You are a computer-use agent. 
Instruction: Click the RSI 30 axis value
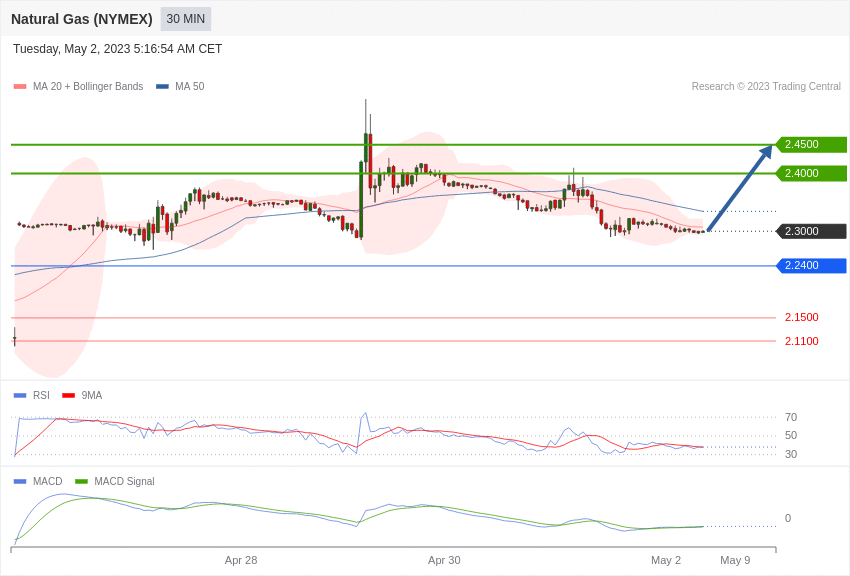coord(791,454)
